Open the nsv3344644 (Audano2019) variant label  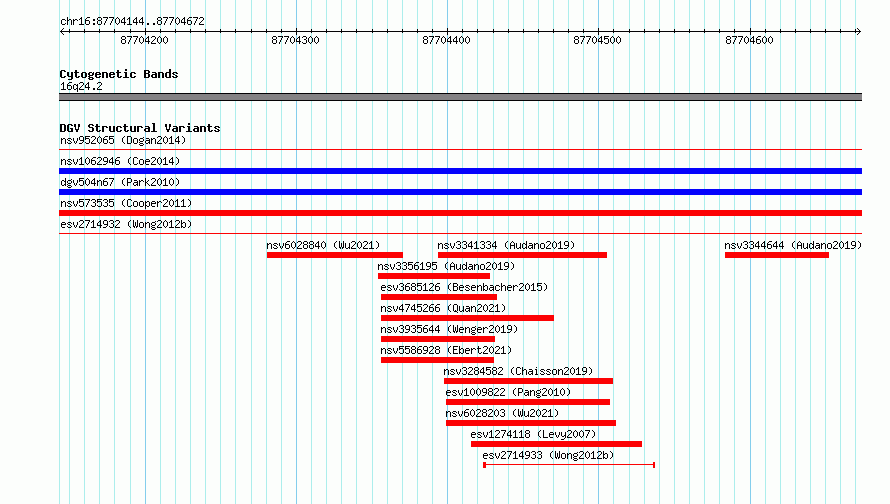pyautogui.click(x=793, y=245)
